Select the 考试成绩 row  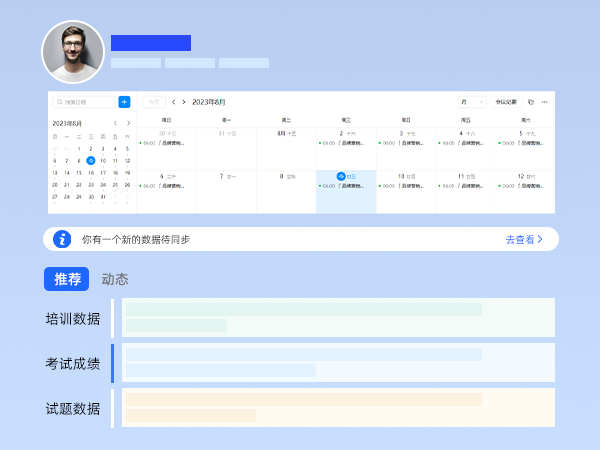pos(73,364)
